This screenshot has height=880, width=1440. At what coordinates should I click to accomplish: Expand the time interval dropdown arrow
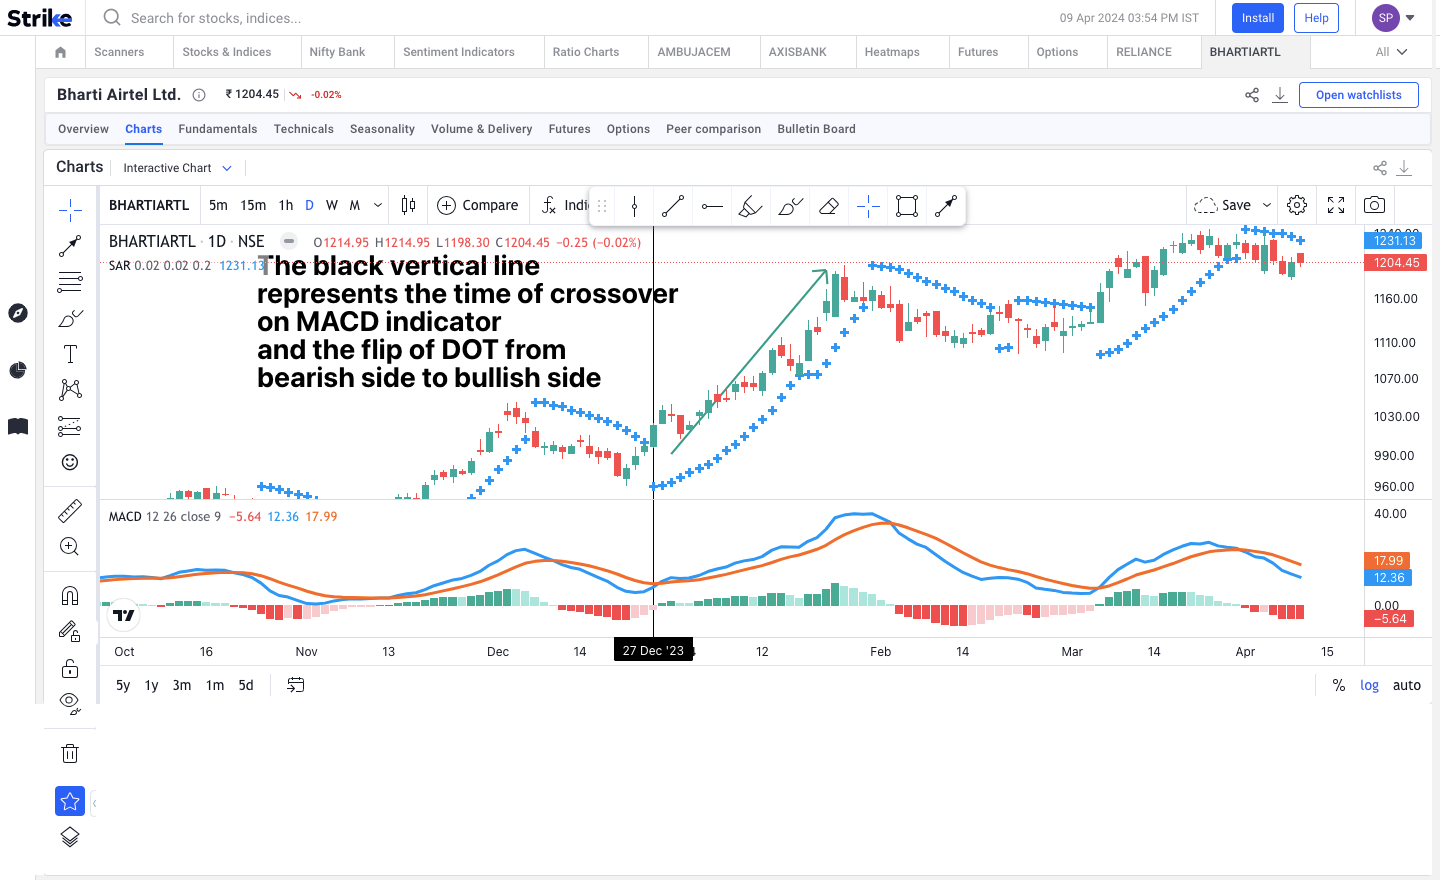click(378, 205)
